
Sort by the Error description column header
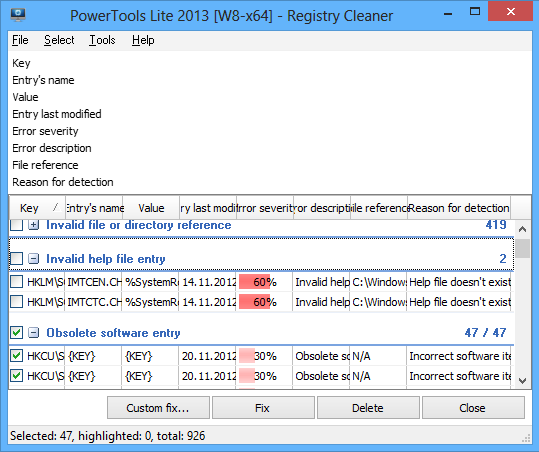[x=322, y=208]
